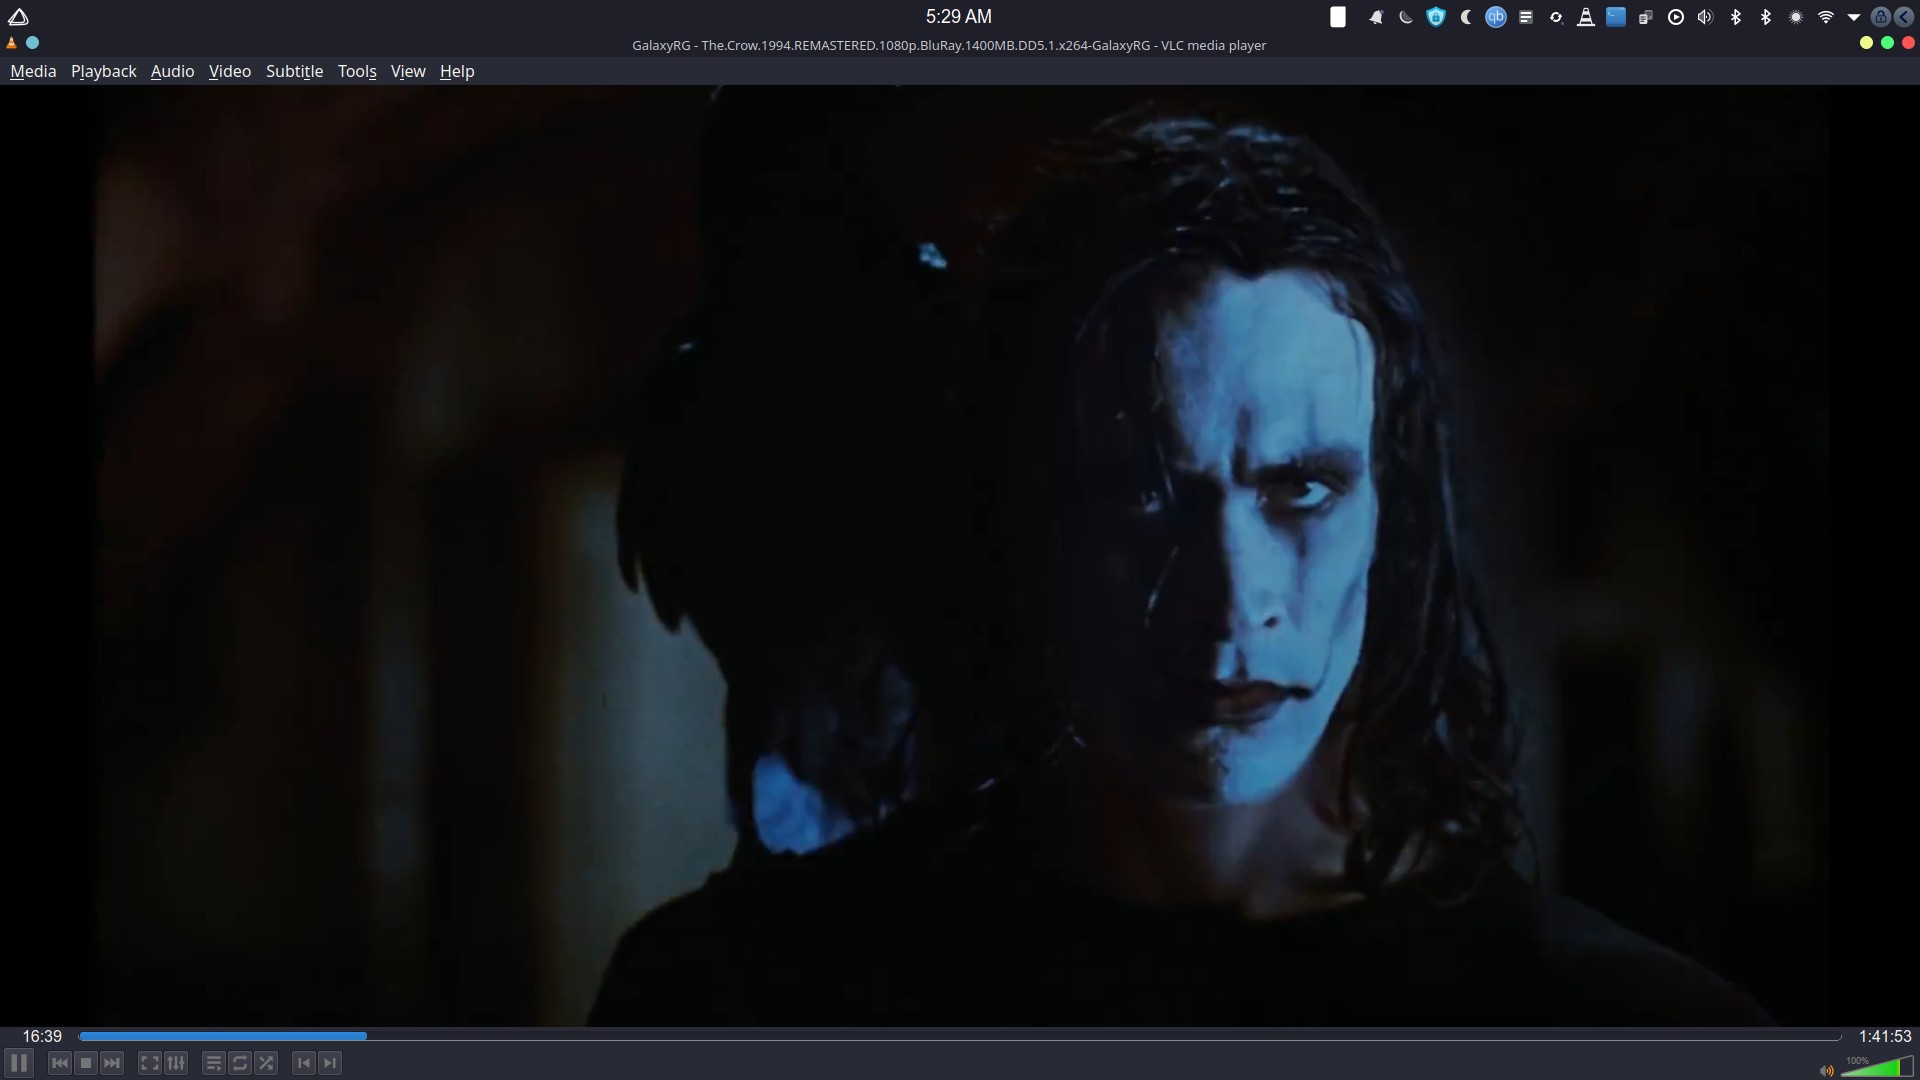The height and width of the screenshot is (1080, 1920).
Task: Click the lock screen icon
Action: [1881, 17]
